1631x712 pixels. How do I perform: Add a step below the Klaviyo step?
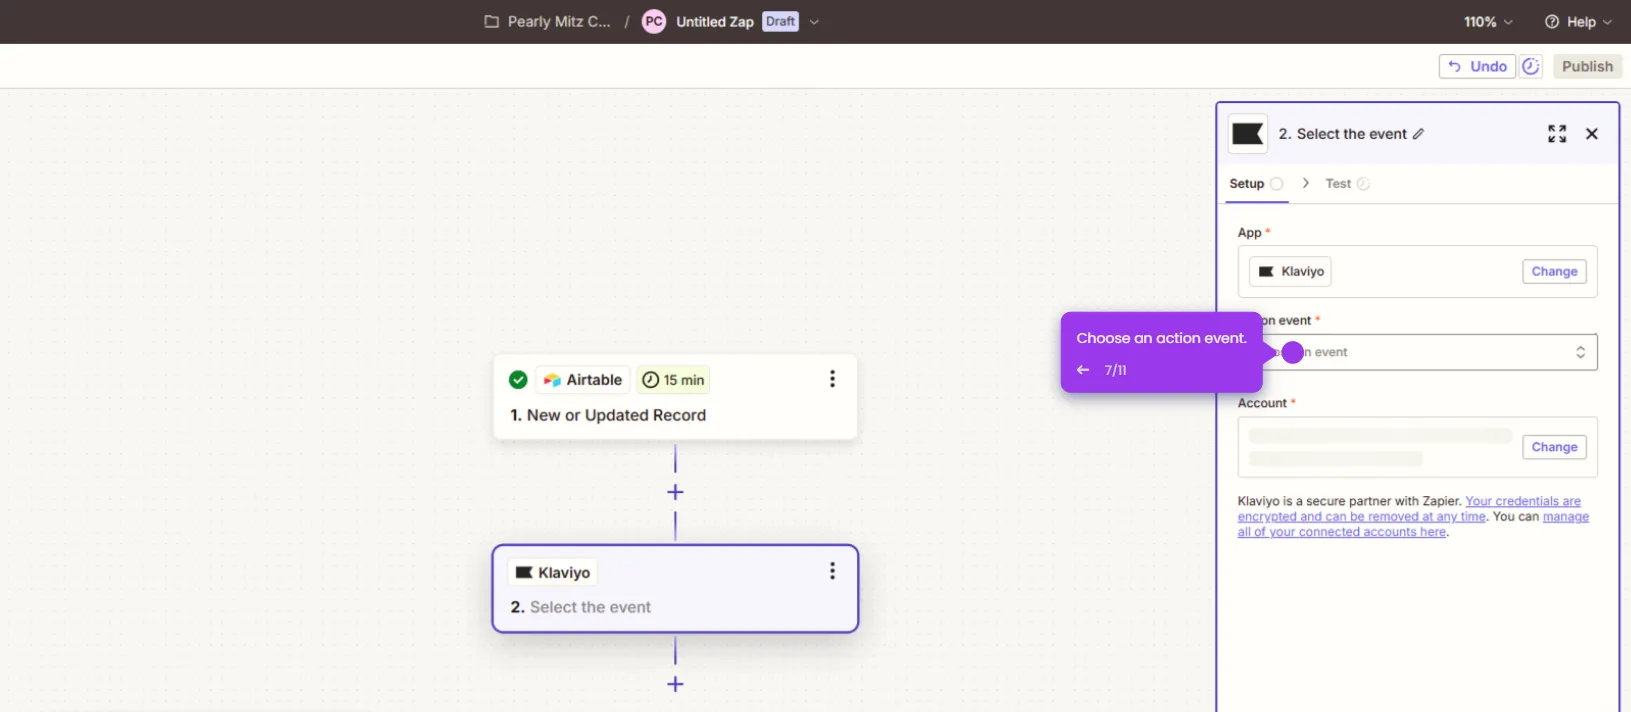click(675, 684)
